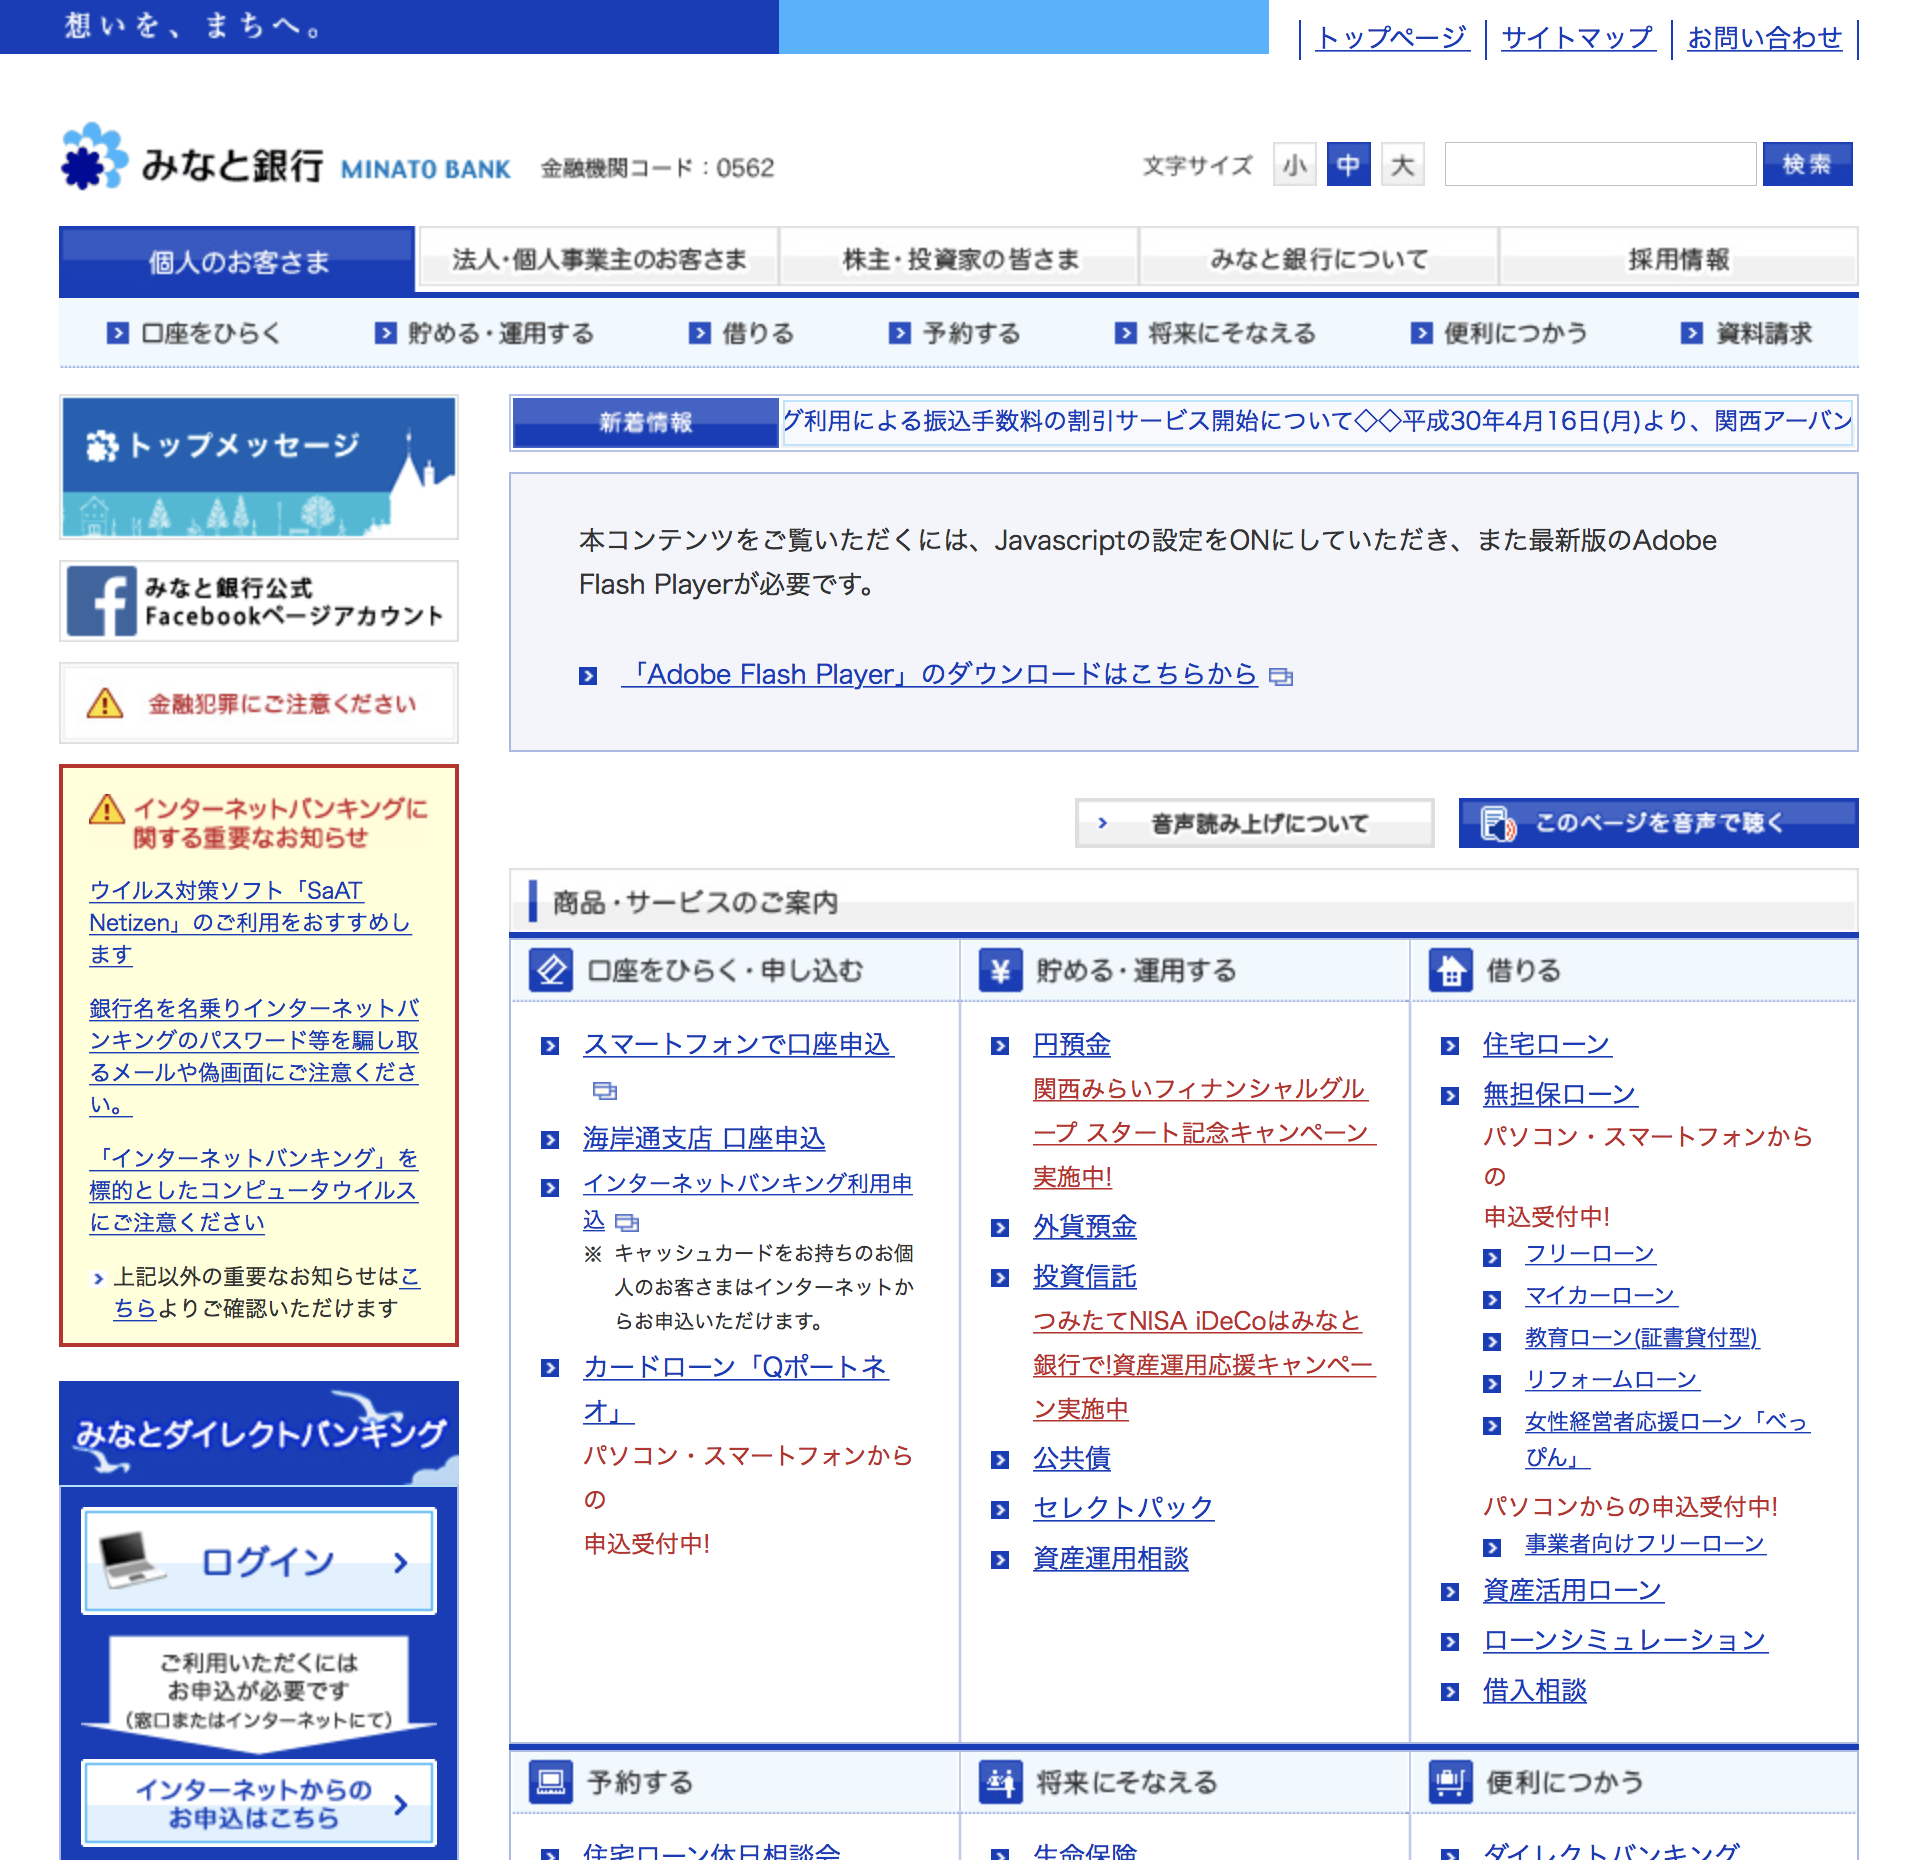1928x1860 pixels.
Task: Open the 個人のお客さま tab
Action: (x=237, y=261)
